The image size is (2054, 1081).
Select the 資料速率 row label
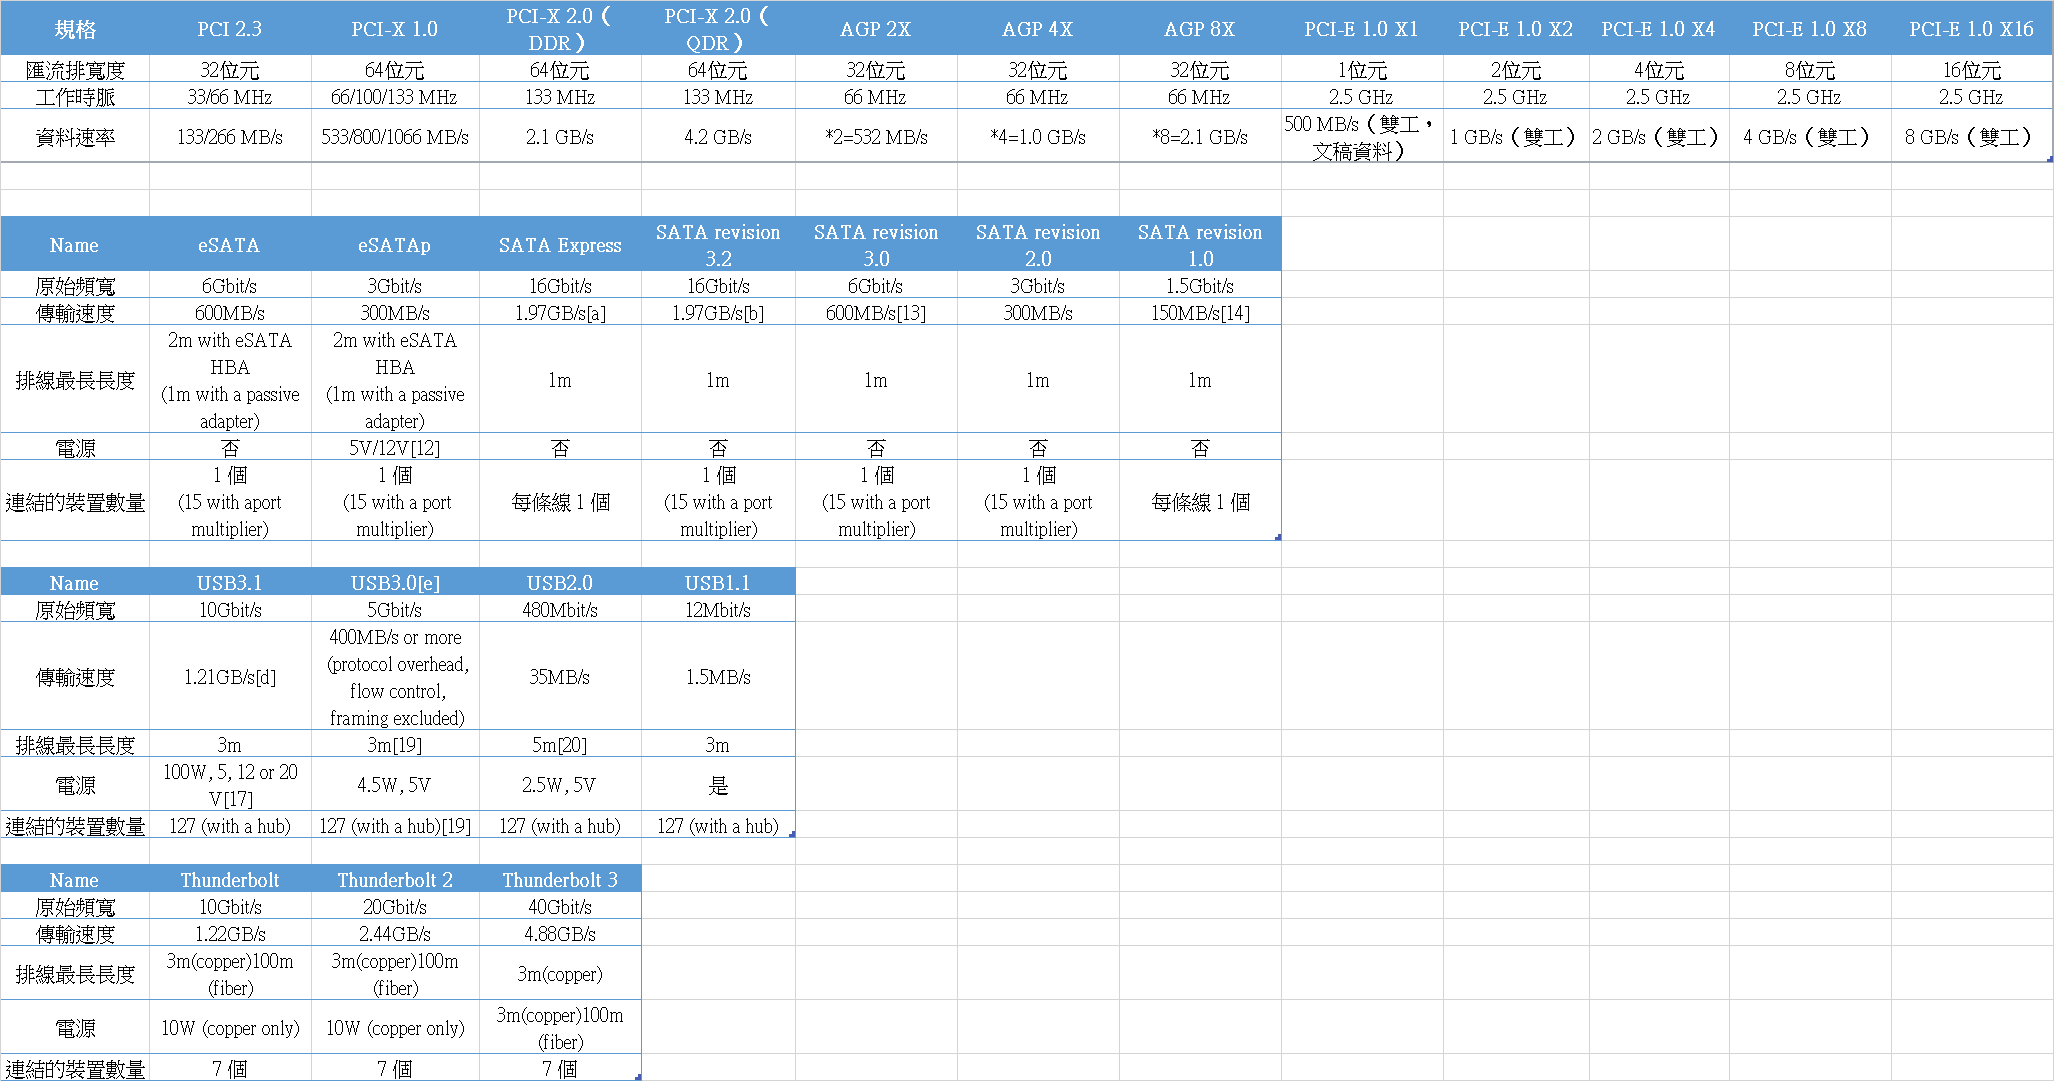(x=75, y=136)
